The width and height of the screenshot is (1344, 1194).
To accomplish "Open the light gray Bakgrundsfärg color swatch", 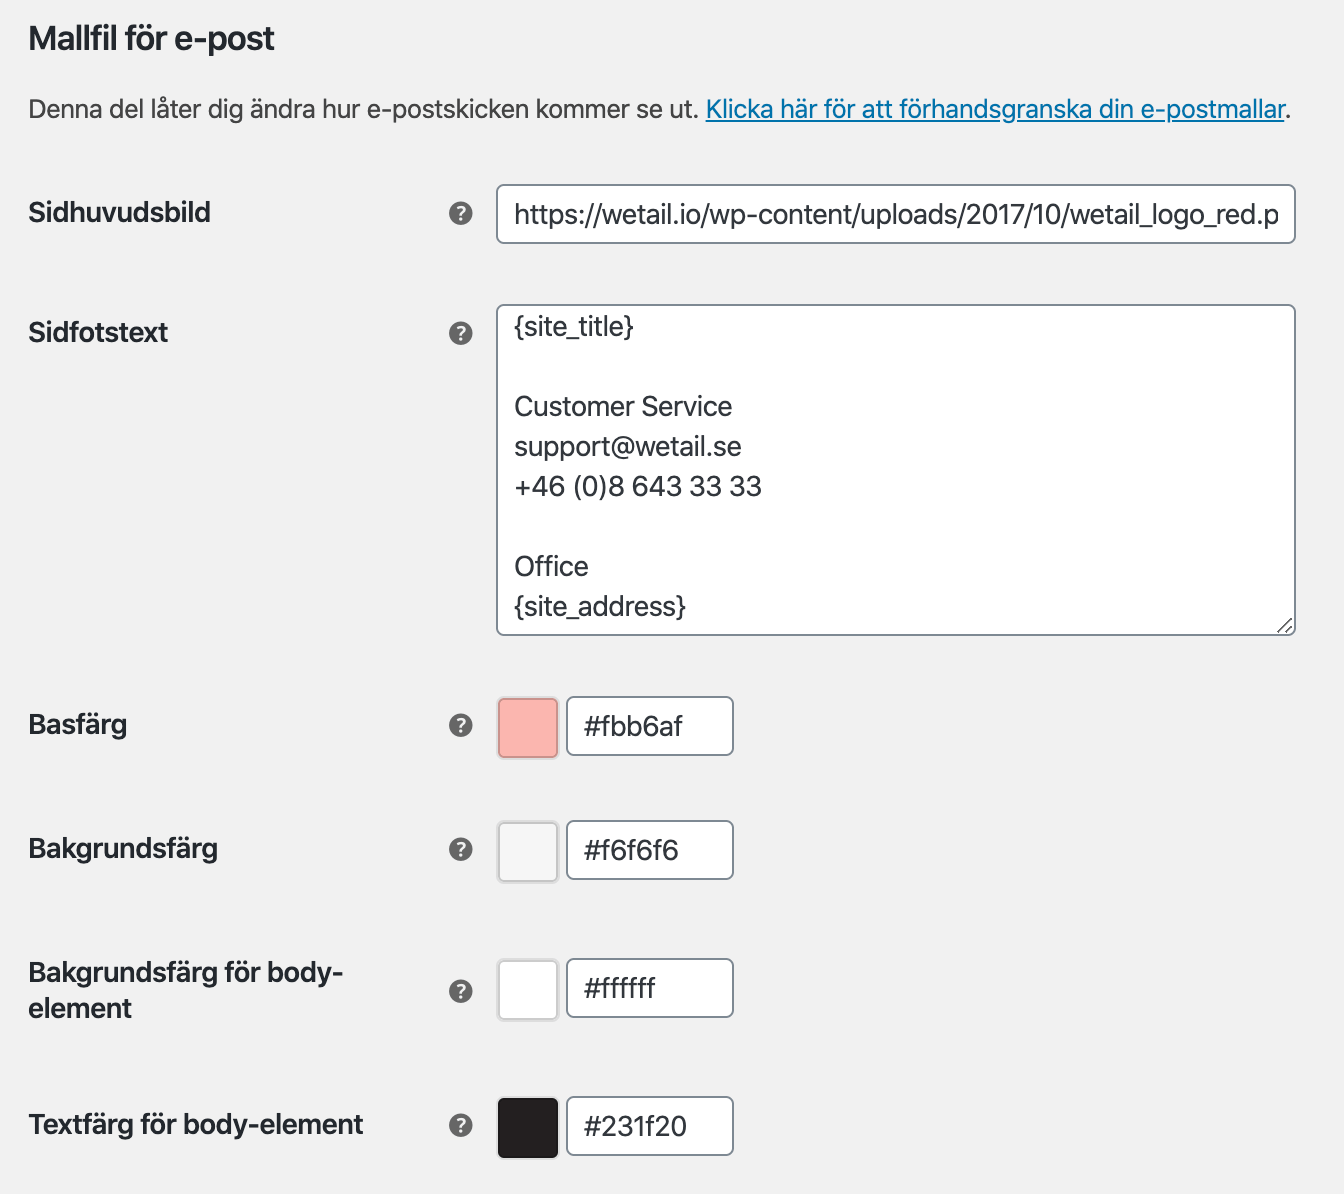I will [x=528, y=851].
